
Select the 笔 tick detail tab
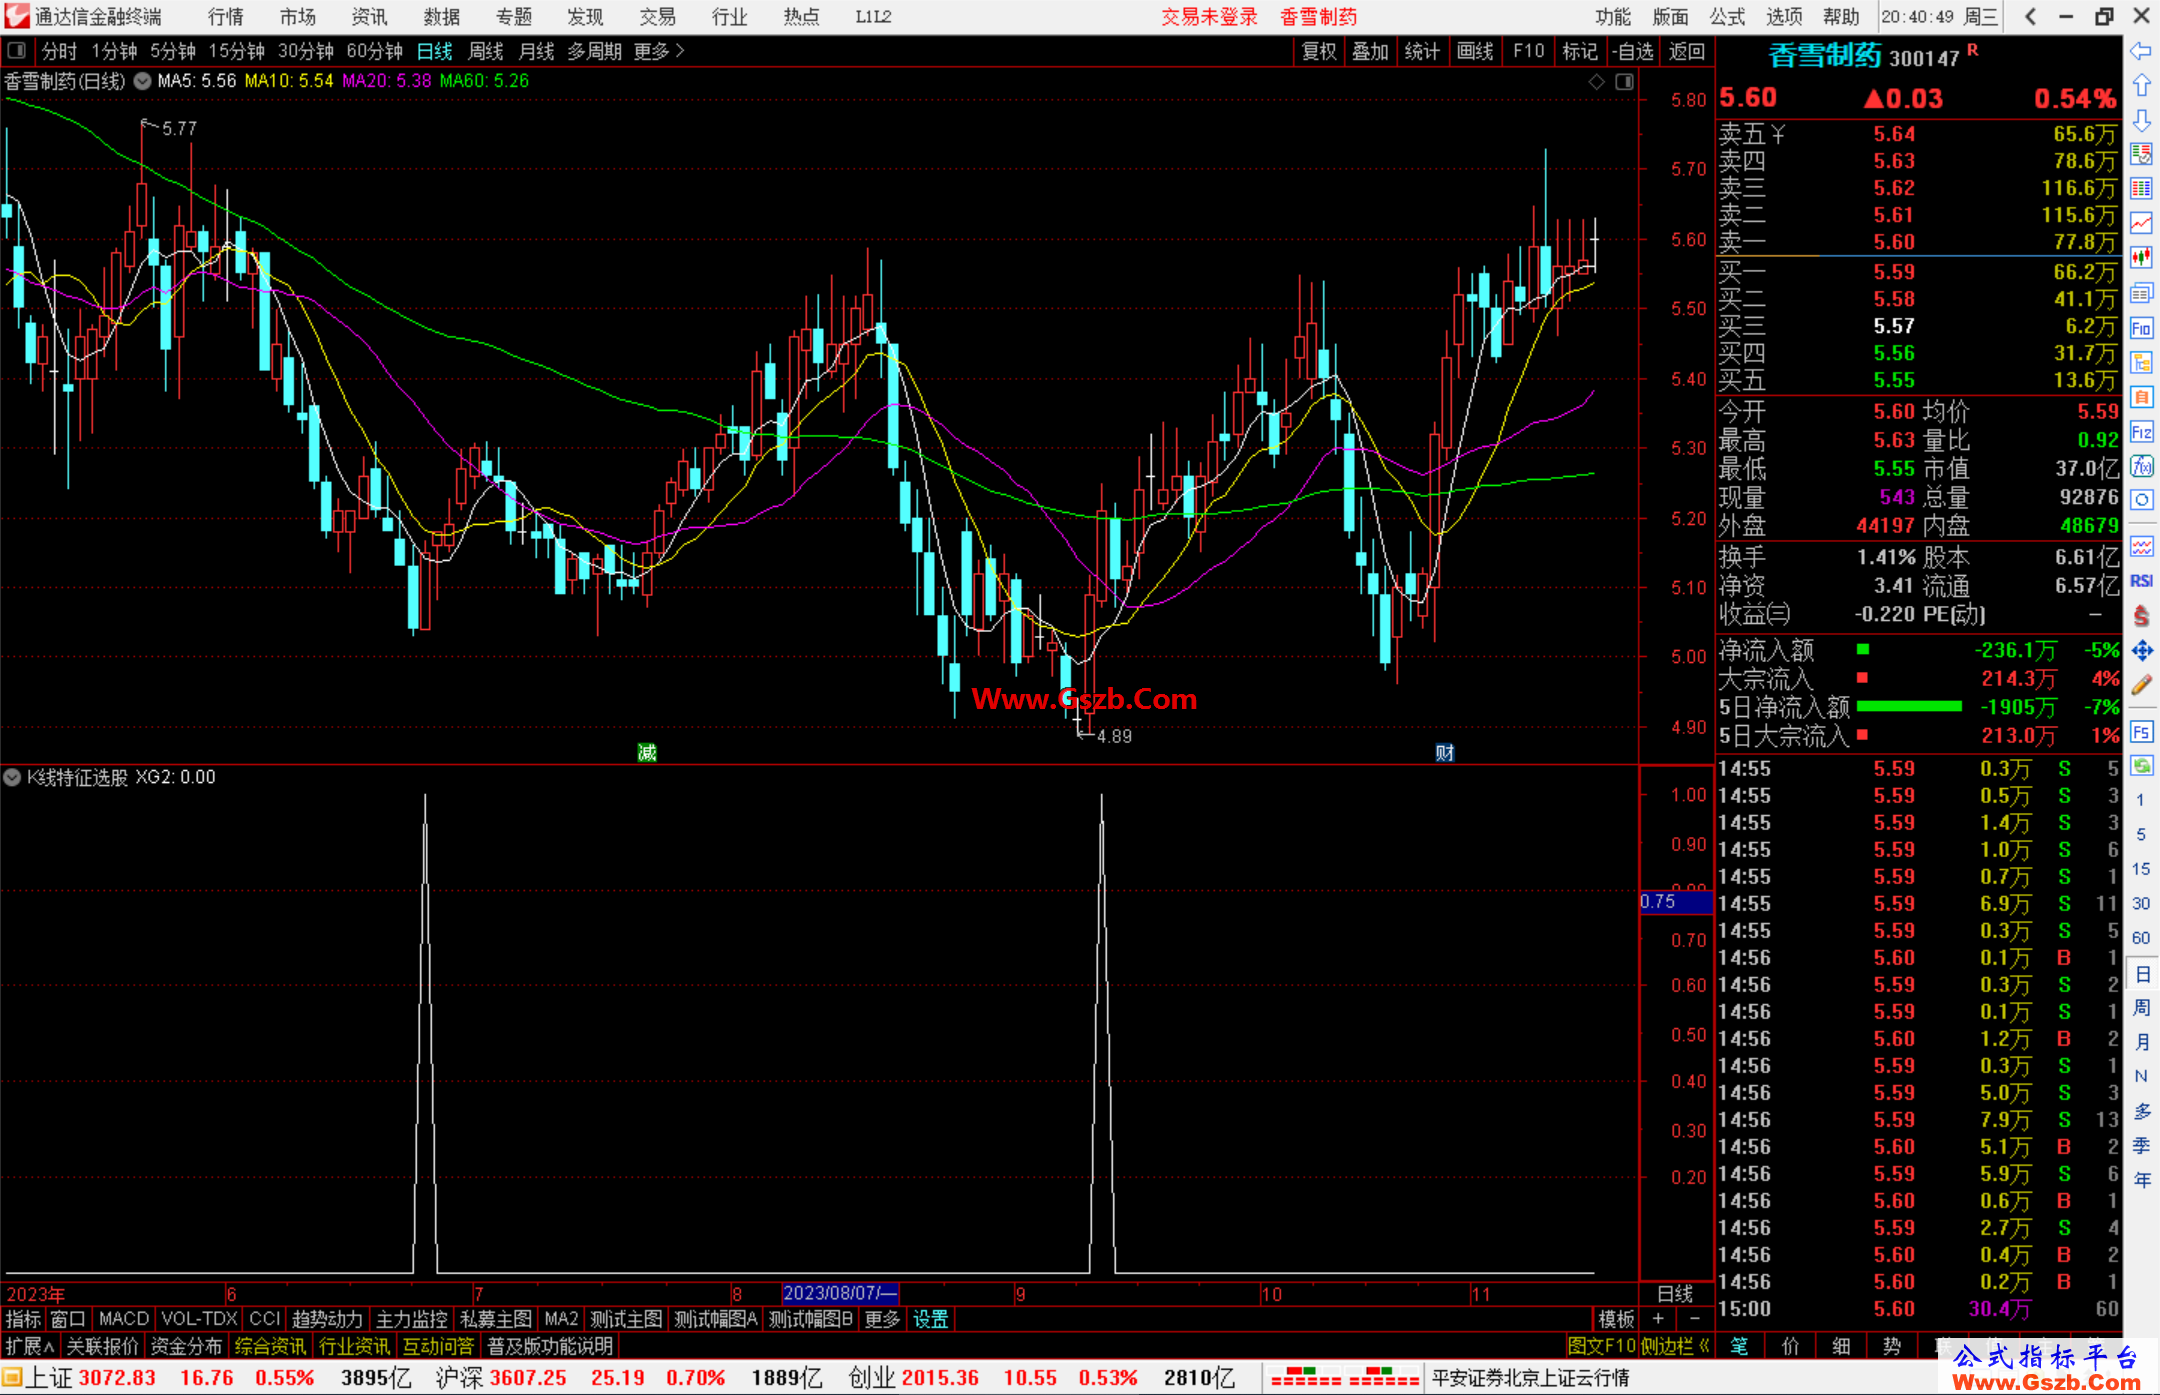(1740, 1346)
